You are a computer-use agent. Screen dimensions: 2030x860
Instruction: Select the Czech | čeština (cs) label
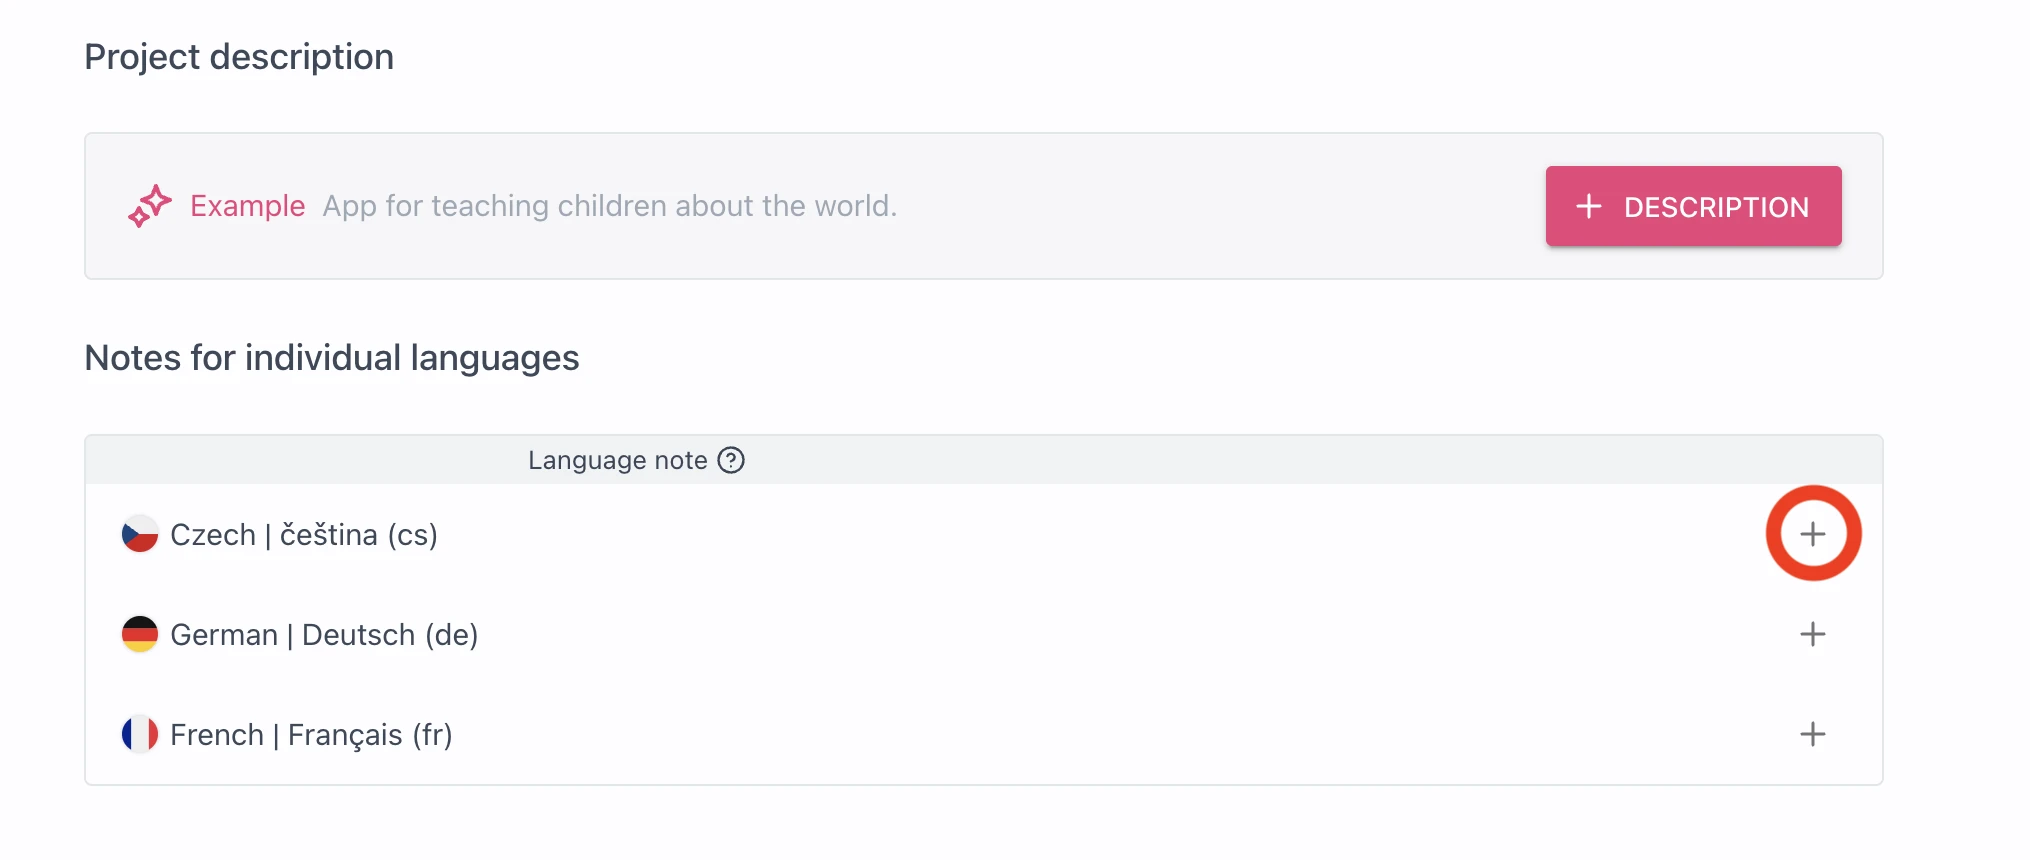click(x=304, y=535)
